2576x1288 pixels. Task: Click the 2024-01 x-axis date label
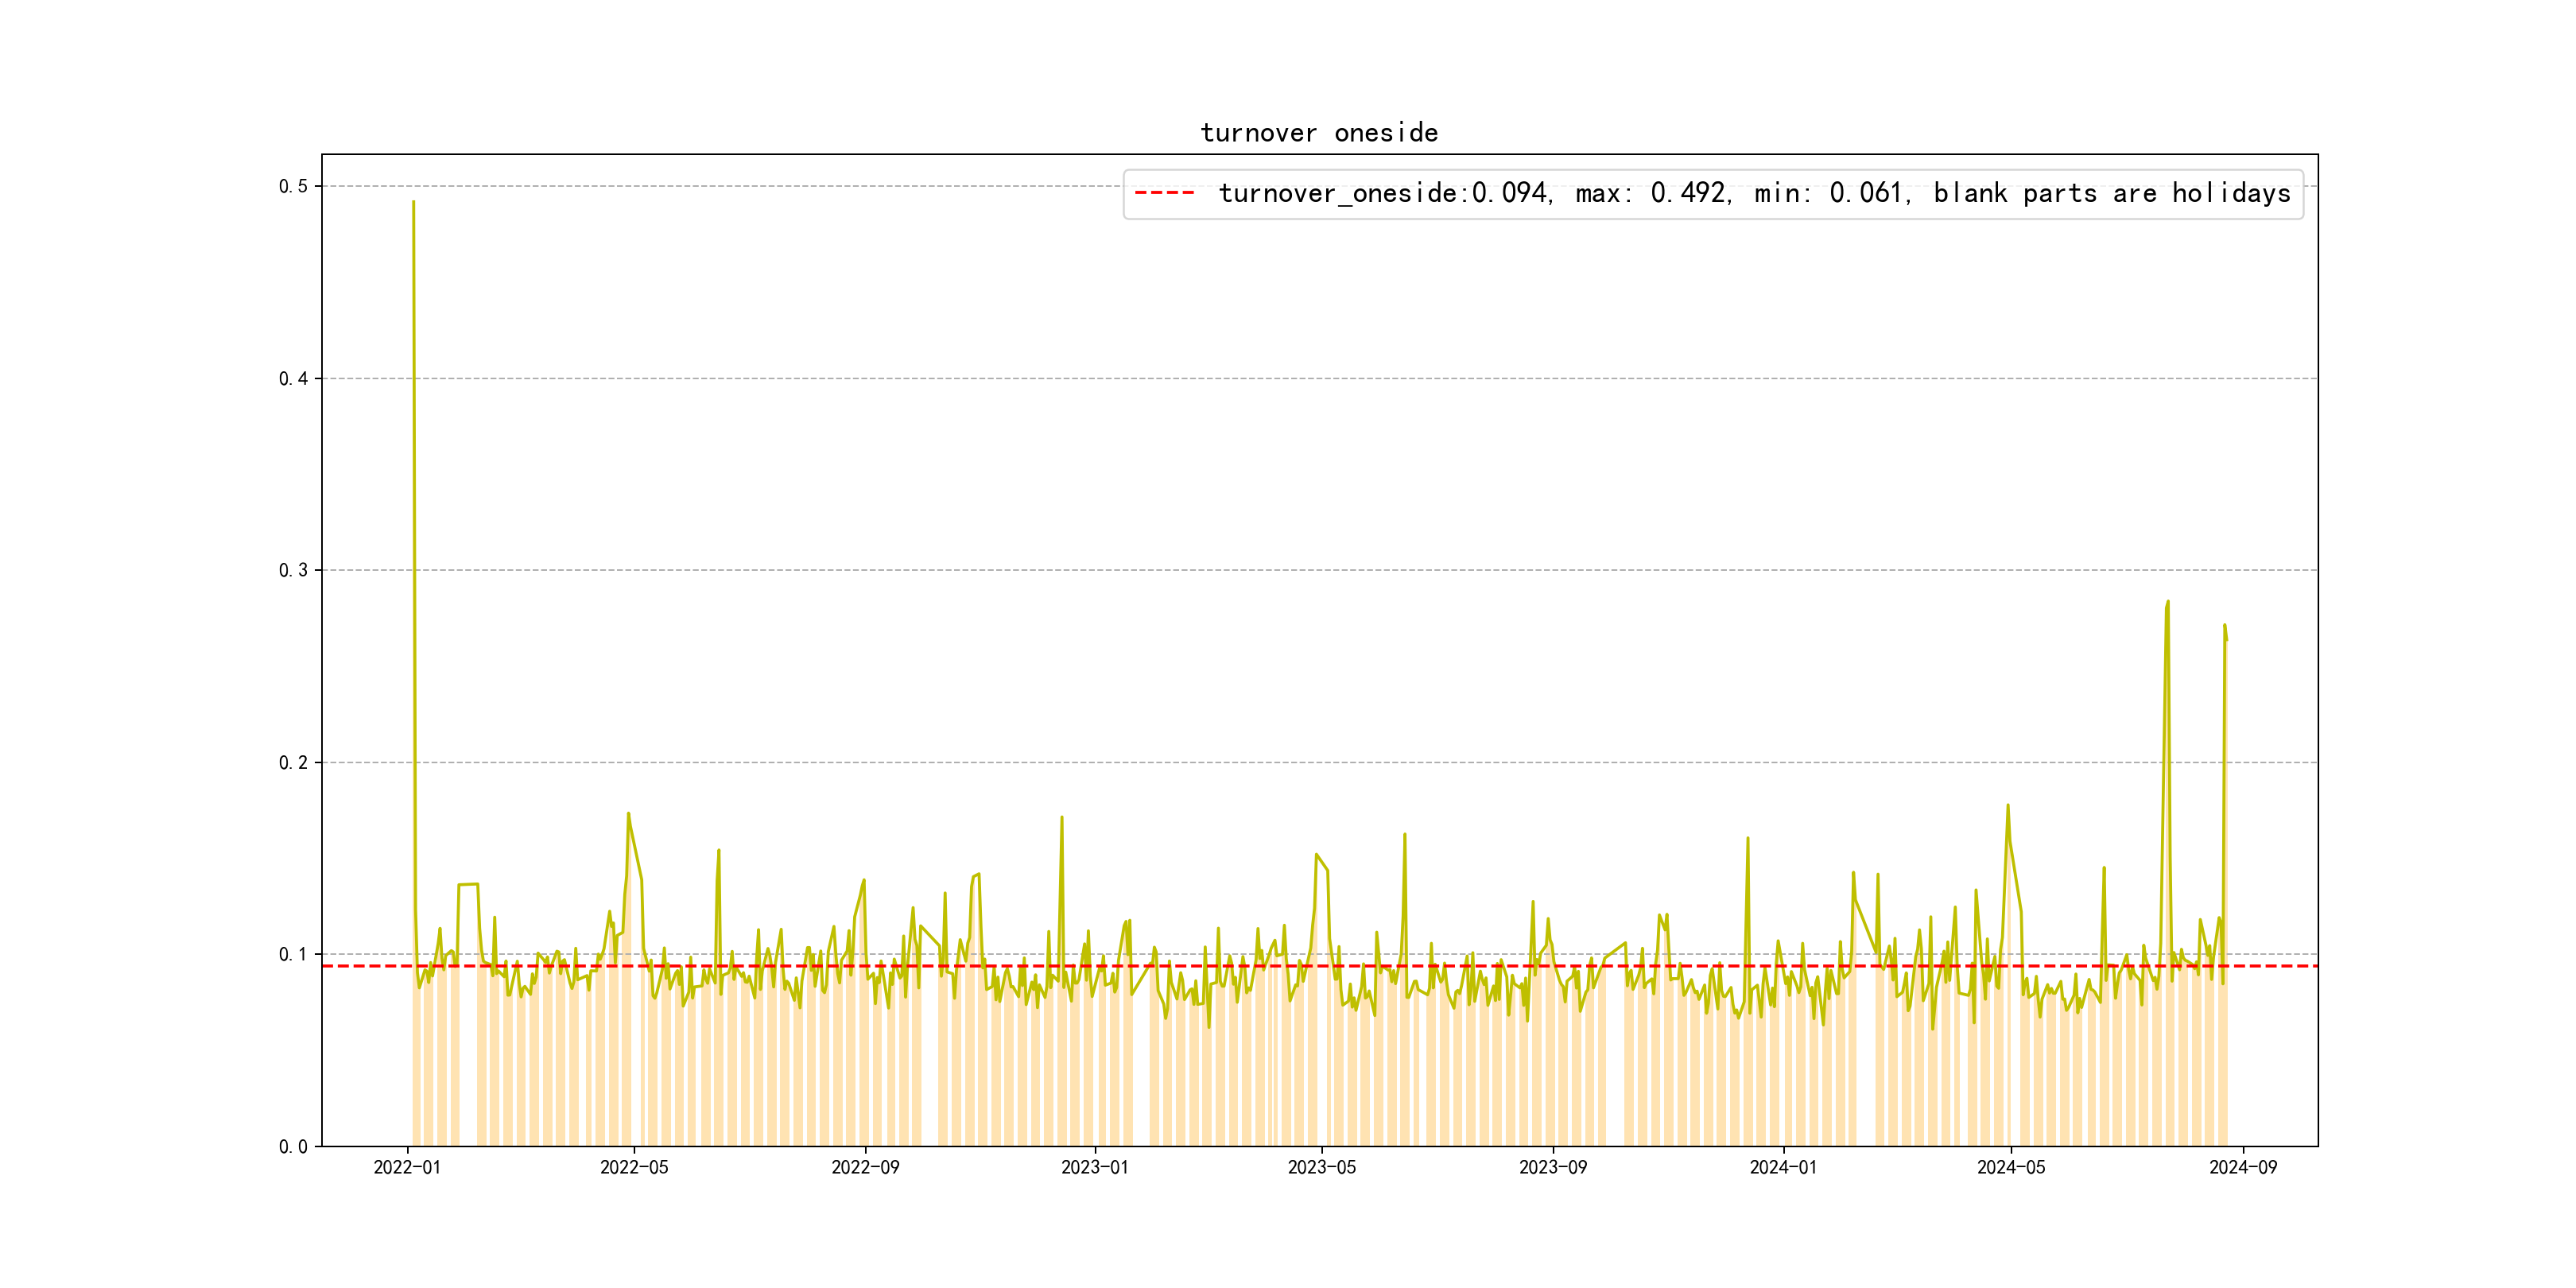1783,1168
